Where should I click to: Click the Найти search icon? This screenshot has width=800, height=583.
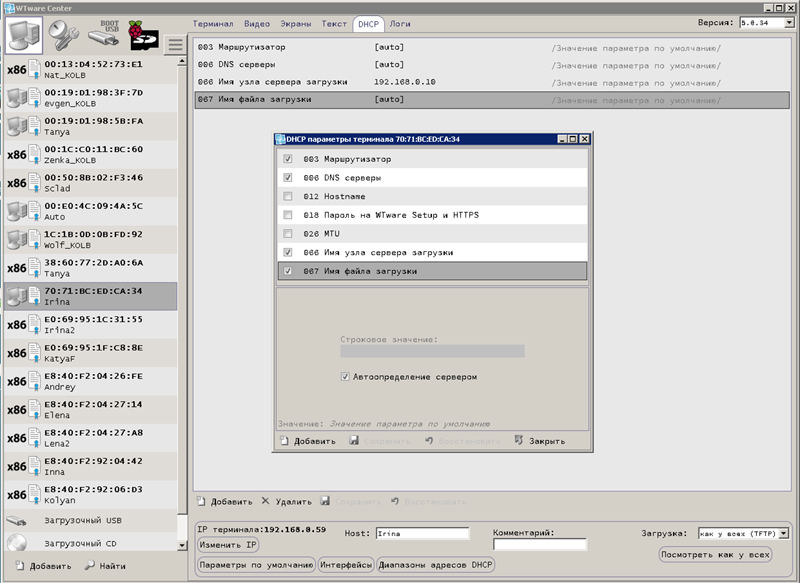tap(89, 566)
